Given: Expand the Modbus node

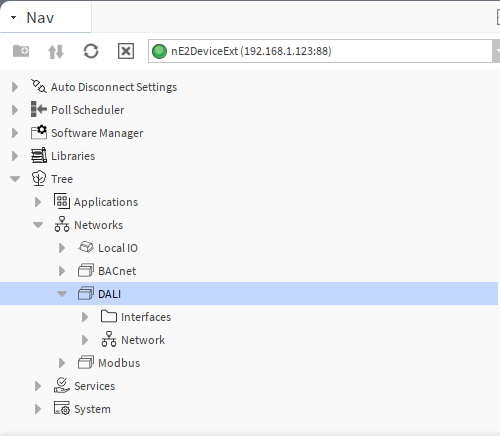Looking at the screenshot, I should pyautogui.click(x=62, y=363).
